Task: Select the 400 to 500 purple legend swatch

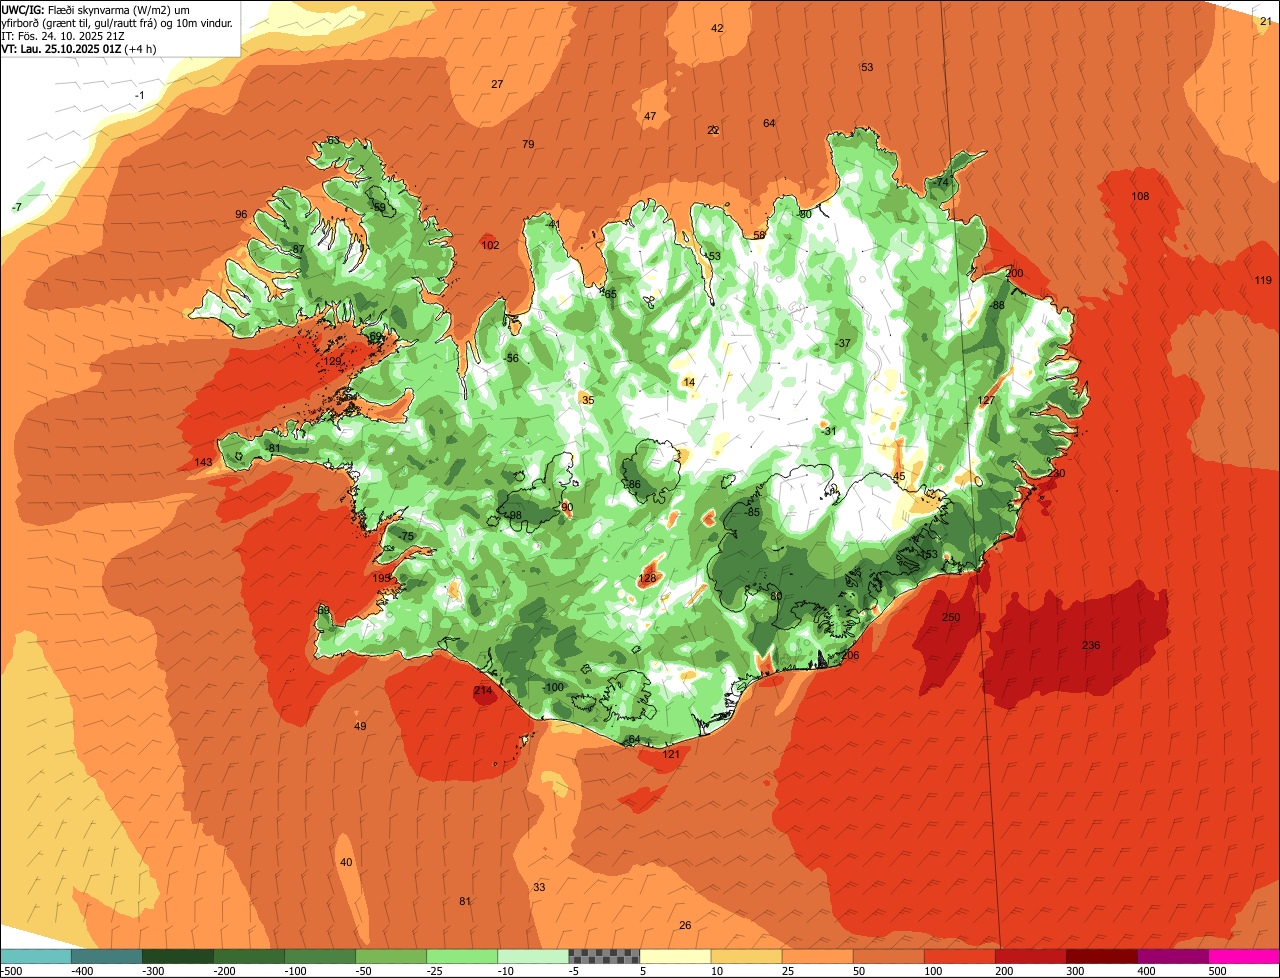Action: coord(1172,956)
